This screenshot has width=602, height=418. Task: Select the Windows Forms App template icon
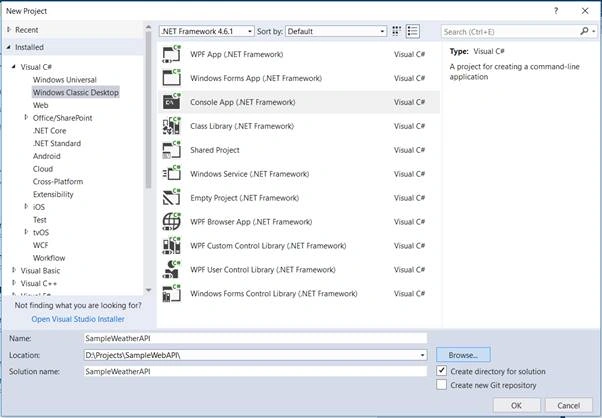point(171,78)
